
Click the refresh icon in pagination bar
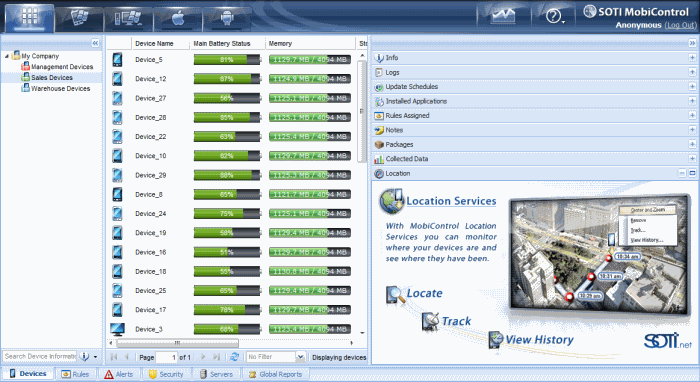[x=234, y=357]
